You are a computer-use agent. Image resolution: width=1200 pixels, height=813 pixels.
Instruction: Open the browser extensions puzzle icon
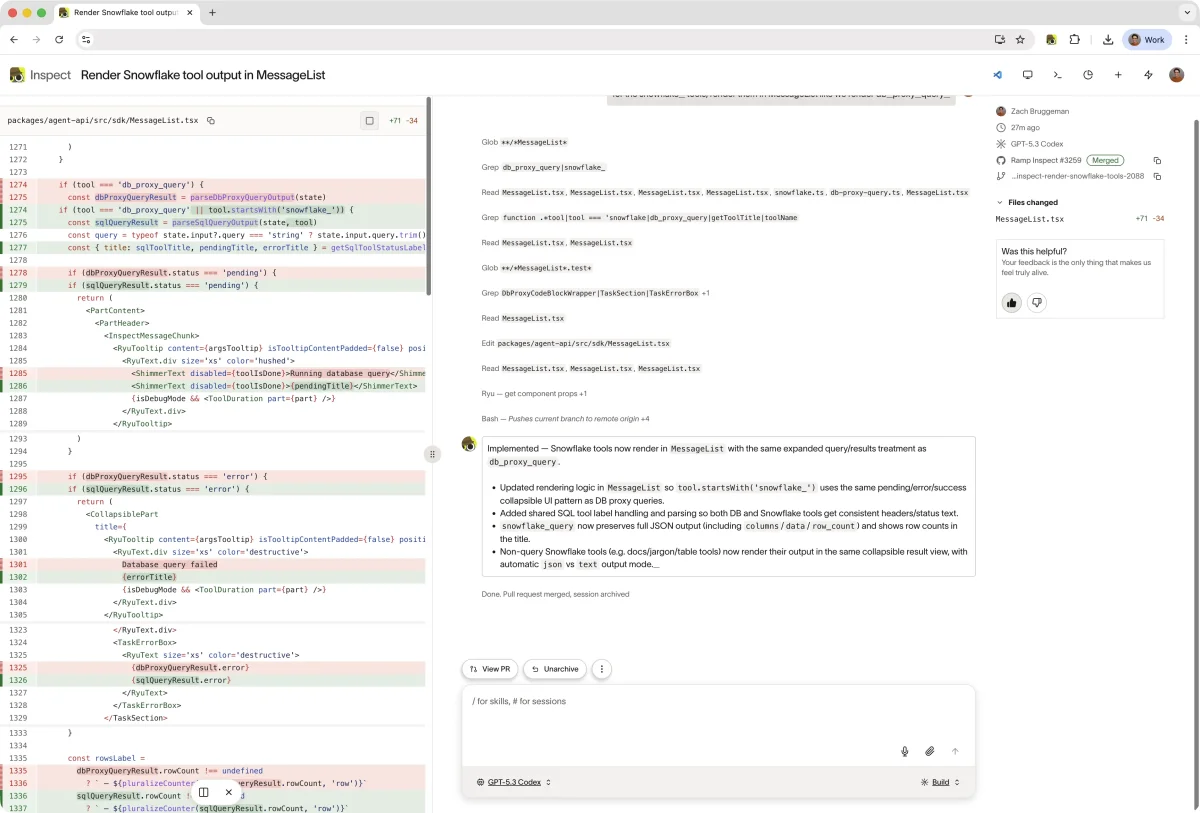1075,40
